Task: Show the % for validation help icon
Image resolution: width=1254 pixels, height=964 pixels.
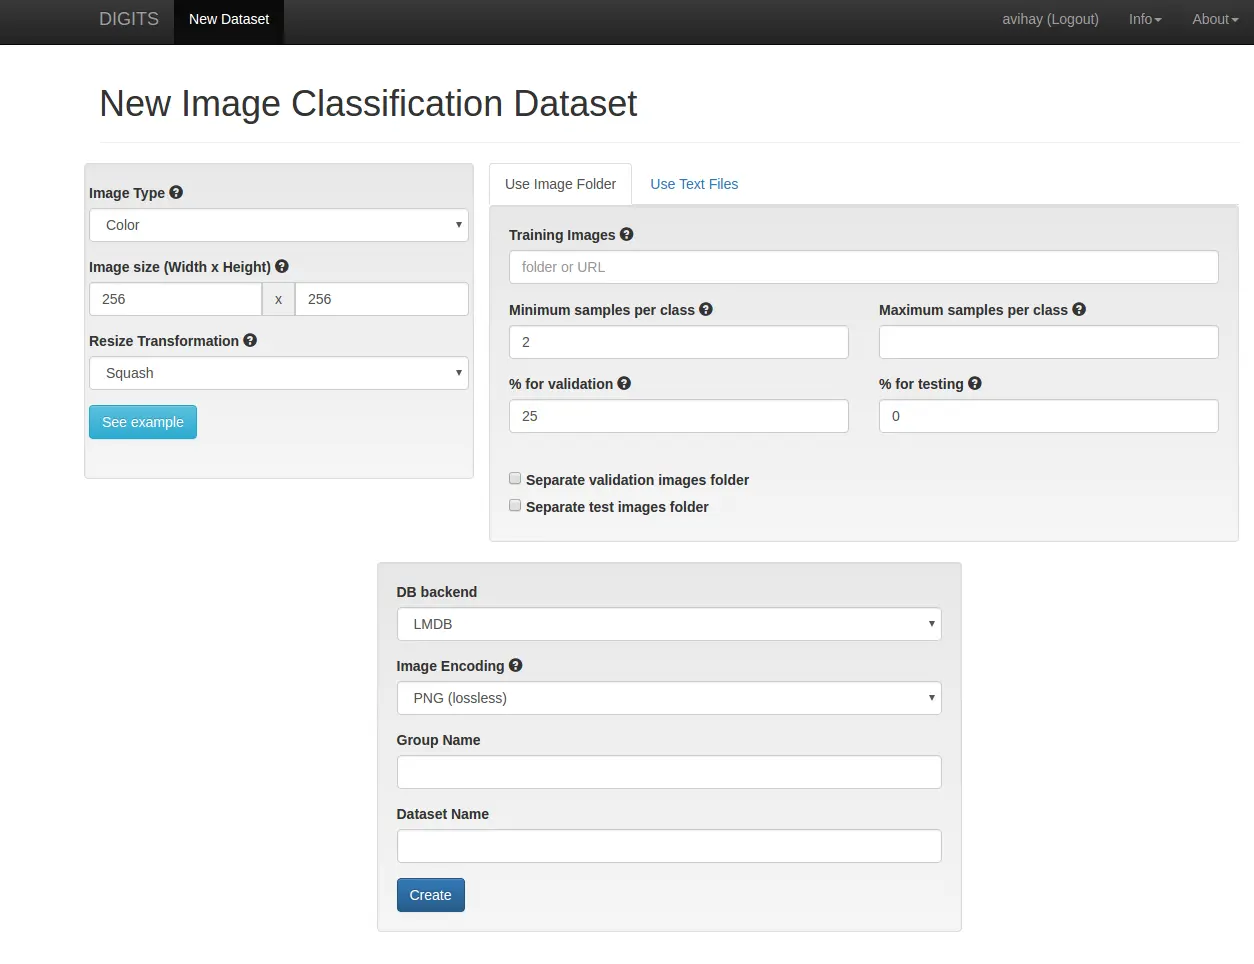Action: [624, 384]
